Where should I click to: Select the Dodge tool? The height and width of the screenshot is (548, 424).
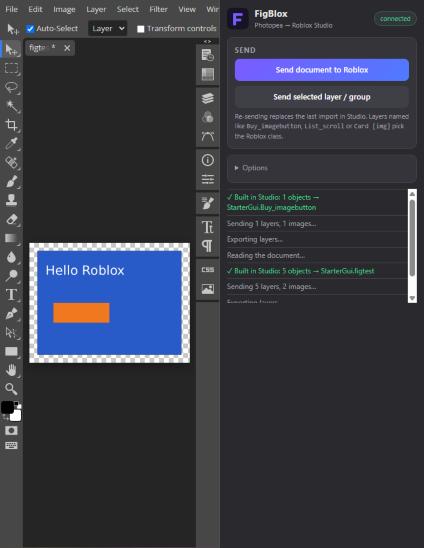11,276
